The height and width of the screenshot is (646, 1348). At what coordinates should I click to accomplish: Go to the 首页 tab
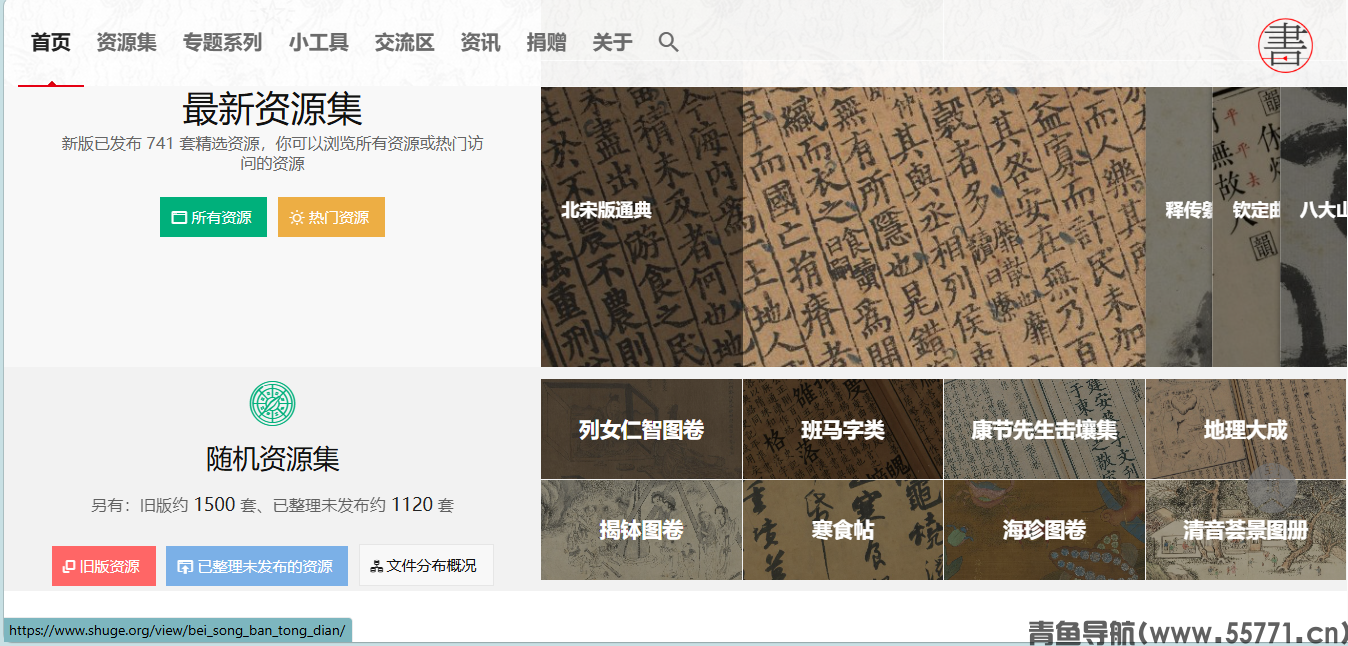click(51, 42)
